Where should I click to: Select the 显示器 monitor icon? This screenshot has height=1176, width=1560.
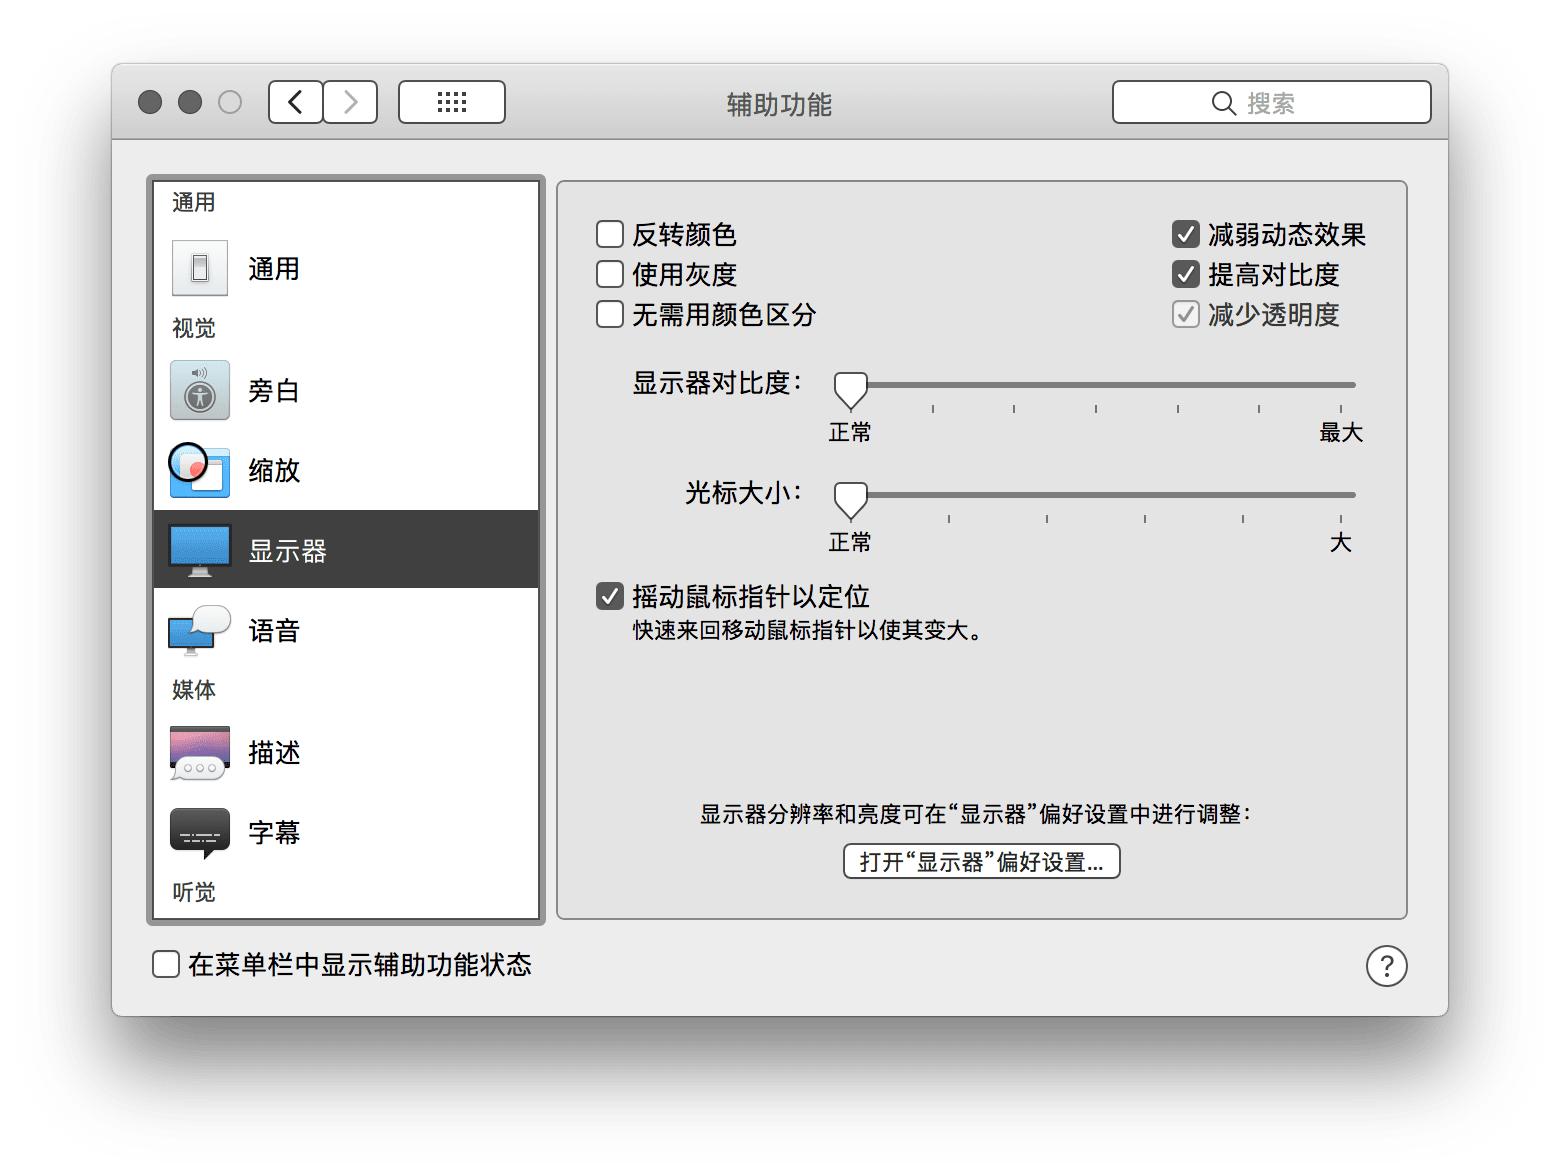click(200, 550)
